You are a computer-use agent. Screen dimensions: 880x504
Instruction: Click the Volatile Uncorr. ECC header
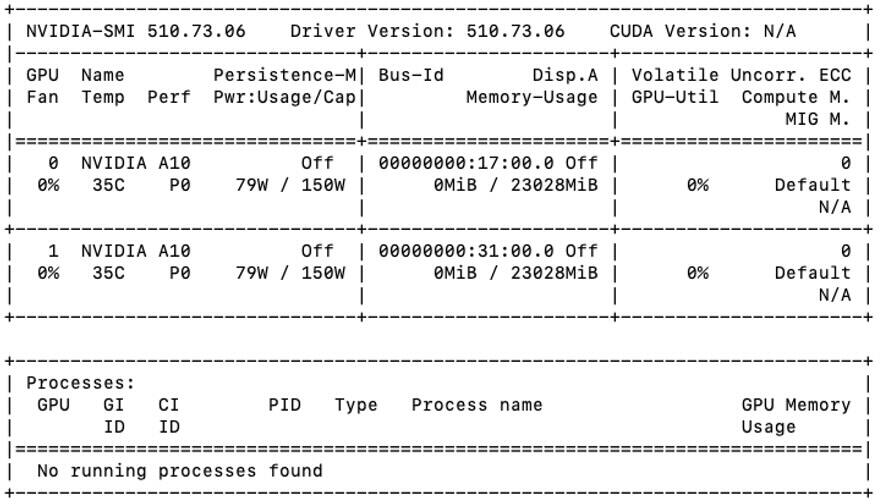point(741,75)
